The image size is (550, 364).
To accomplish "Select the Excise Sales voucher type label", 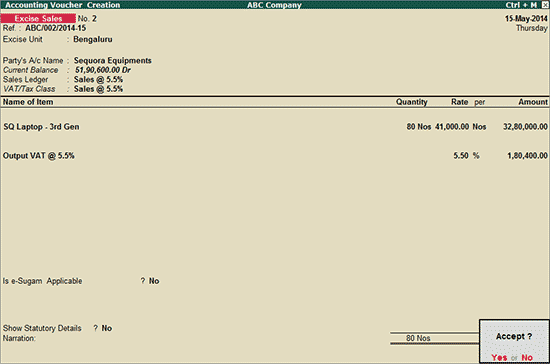I will click(x=38, y=18).
